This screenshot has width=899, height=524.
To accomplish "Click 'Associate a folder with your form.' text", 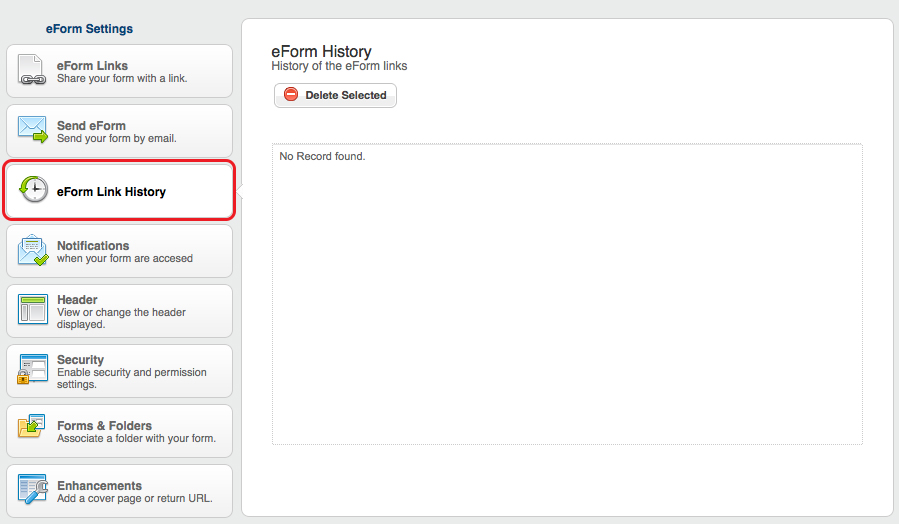I will [136, 439].
